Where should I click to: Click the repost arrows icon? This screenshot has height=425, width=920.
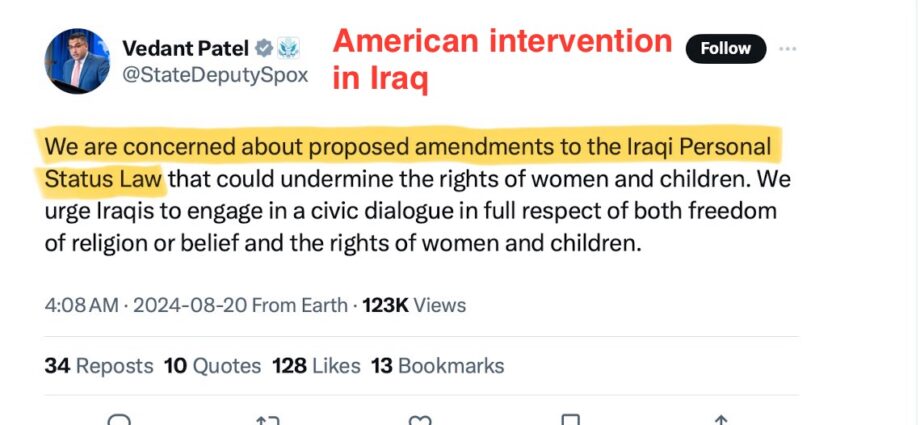tap(268, 420)
